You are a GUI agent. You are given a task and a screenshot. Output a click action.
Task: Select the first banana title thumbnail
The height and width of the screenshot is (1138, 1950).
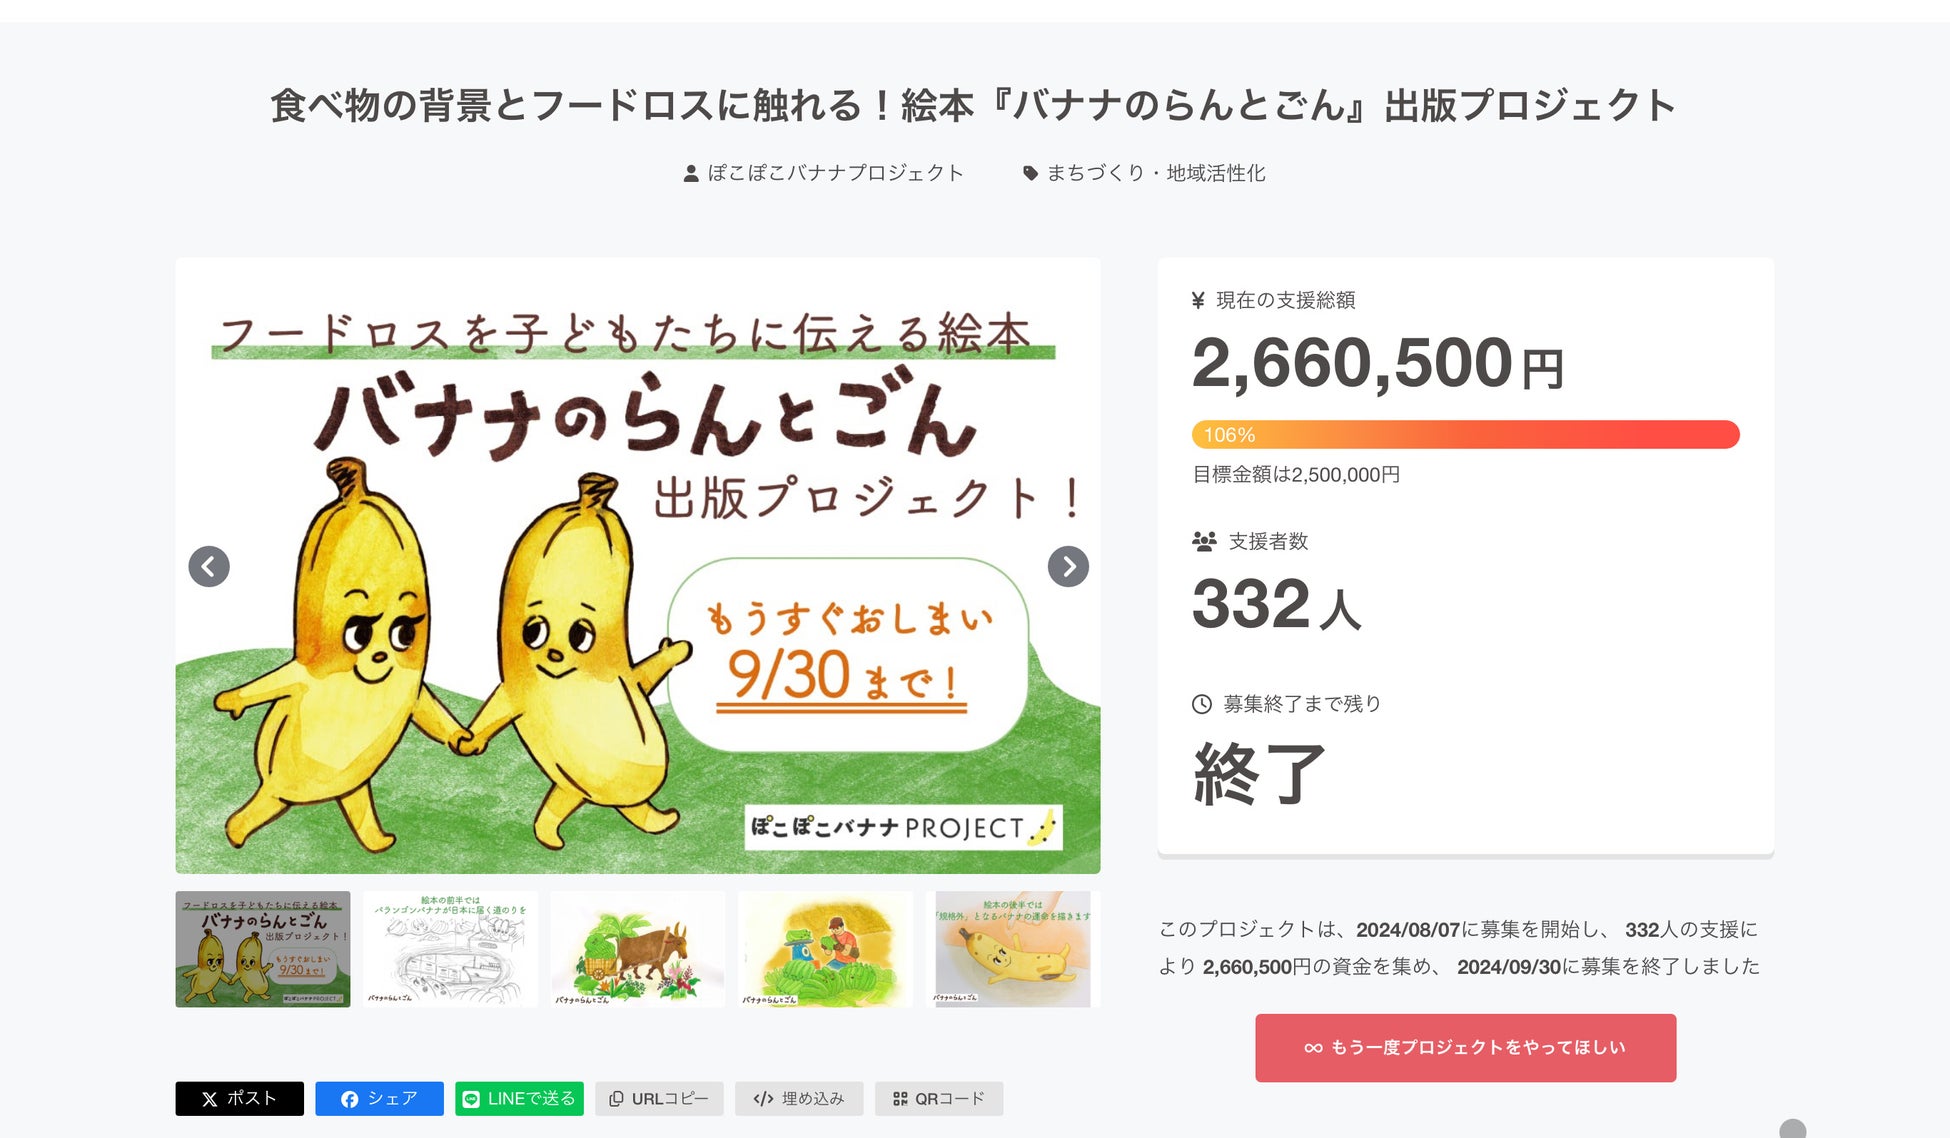click(x=263, y=949)
